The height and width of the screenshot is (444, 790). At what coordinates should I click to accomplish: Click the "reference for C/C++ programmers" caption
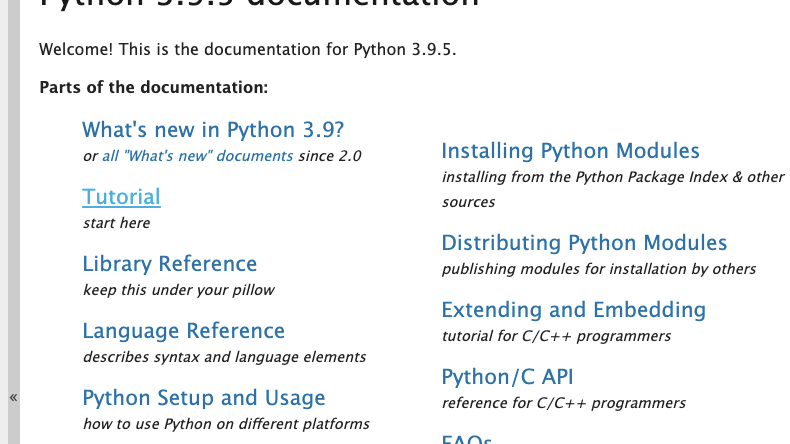[563, 403]
